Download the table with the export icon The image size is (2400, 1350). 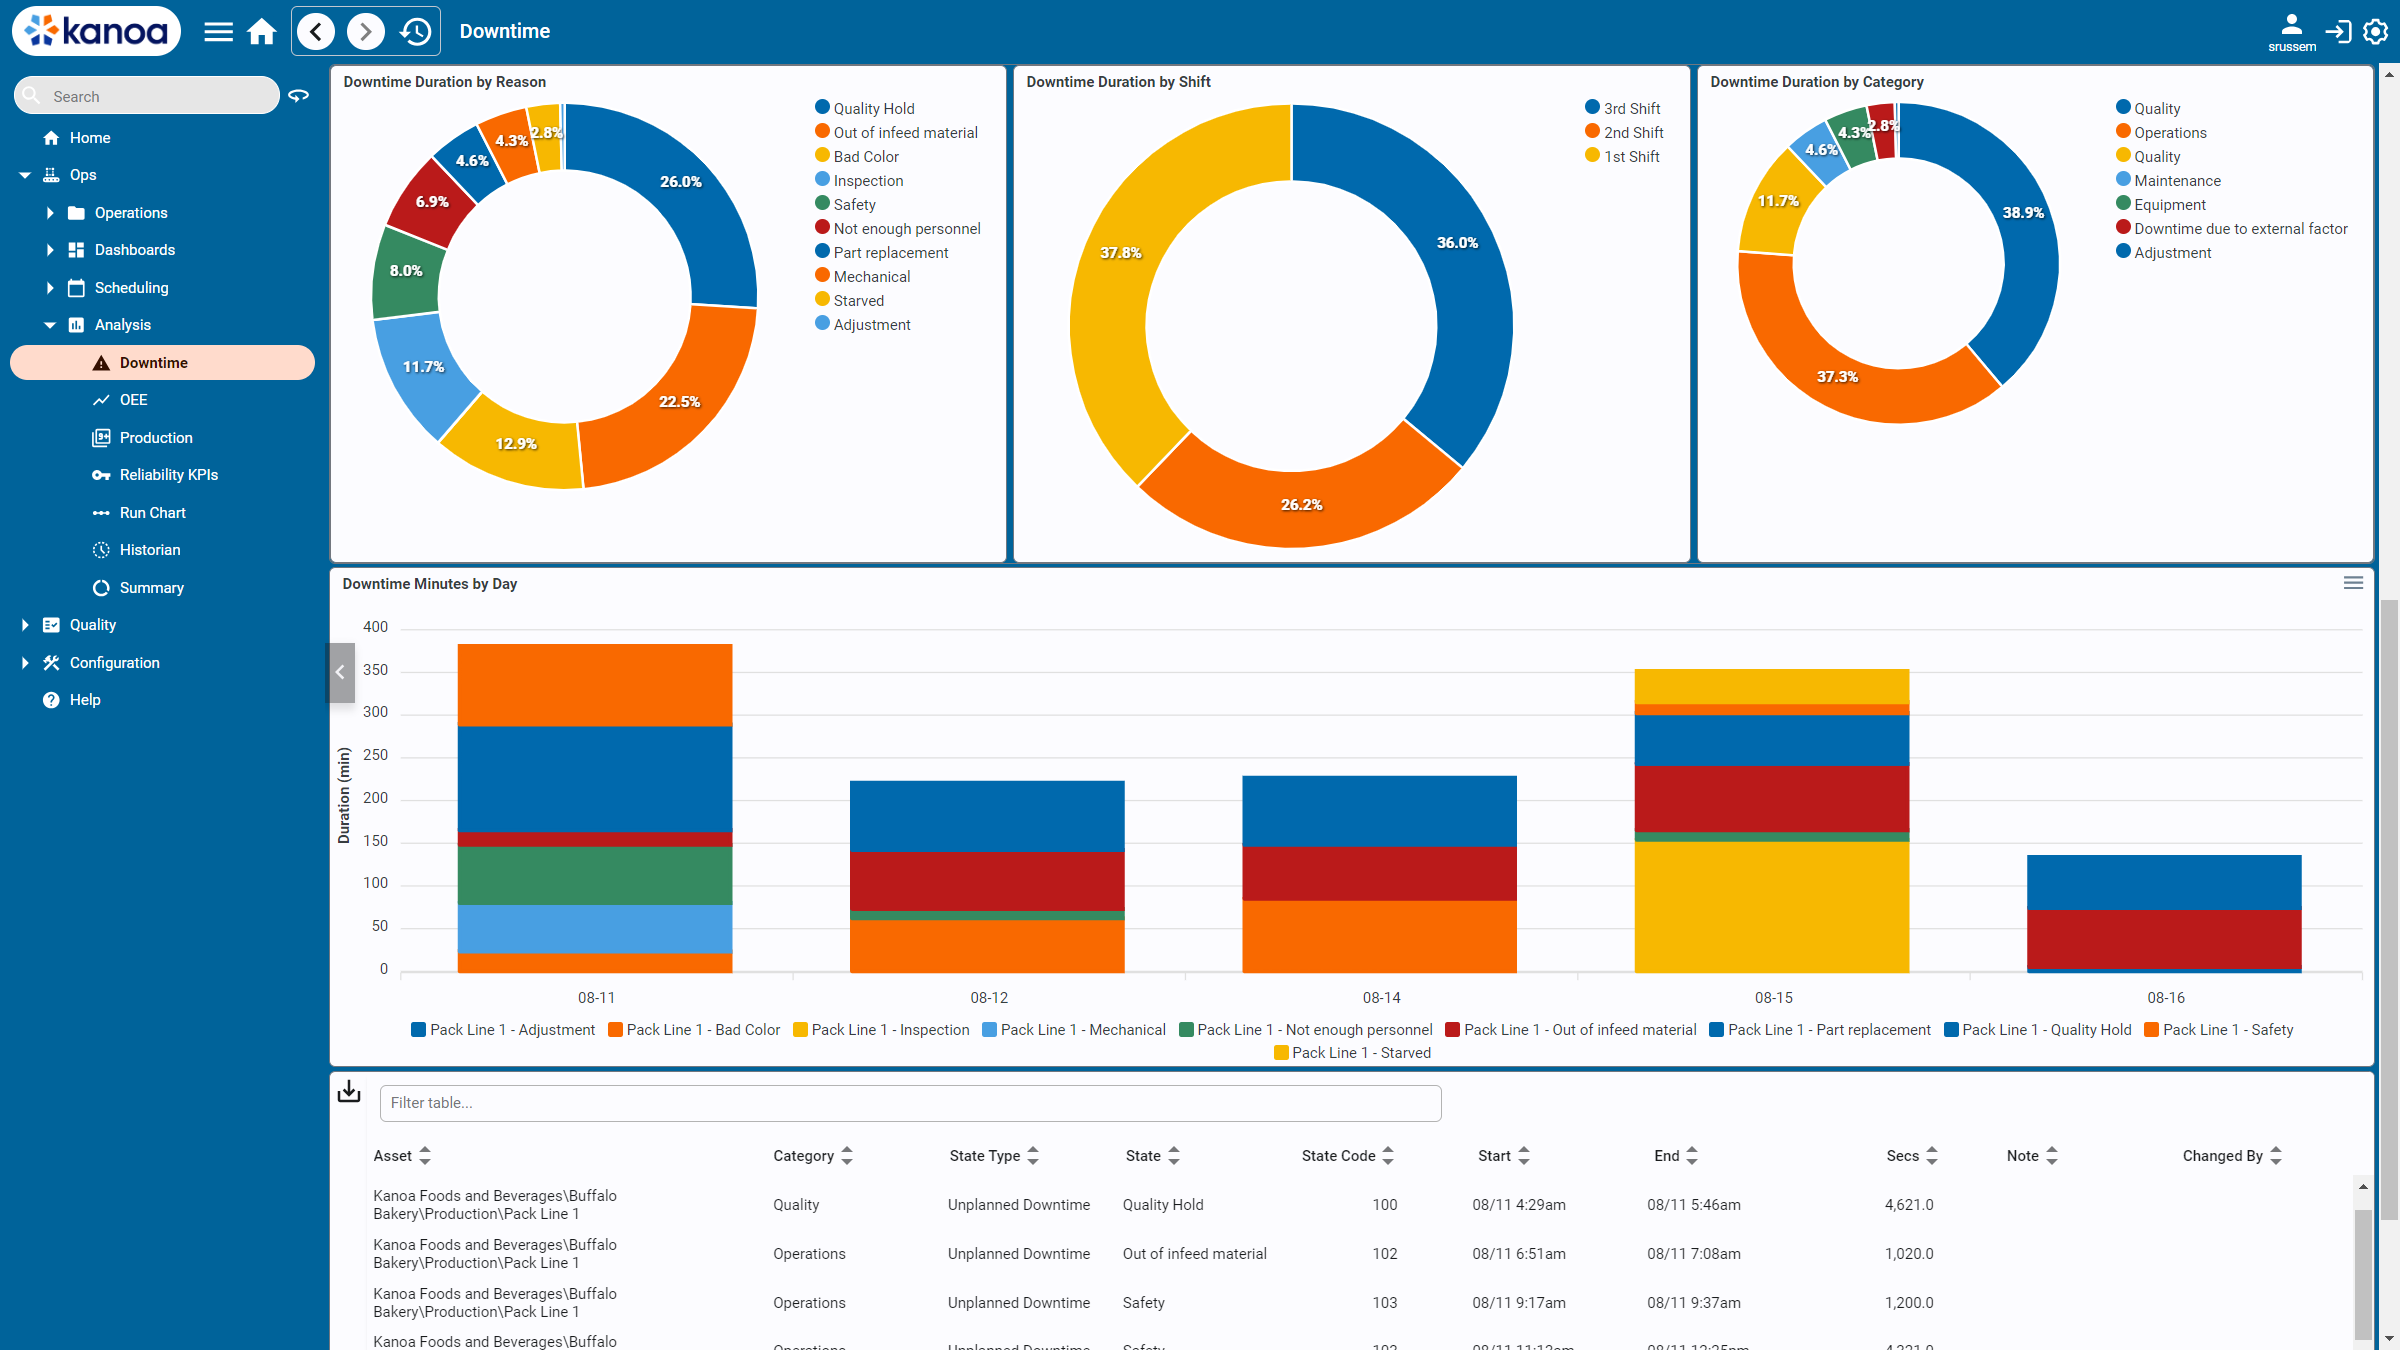(x=349, y=1091)
